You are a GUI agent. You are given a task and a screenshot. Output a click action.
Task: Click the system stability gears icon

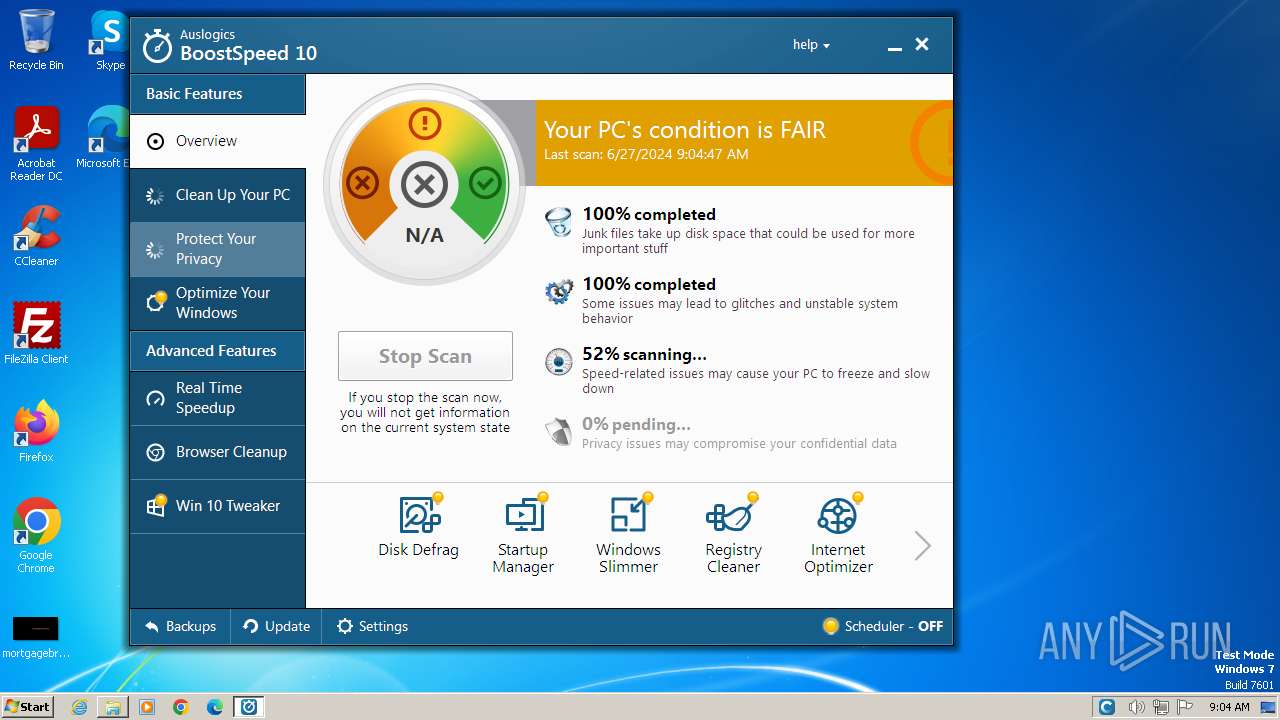point(559,292)
